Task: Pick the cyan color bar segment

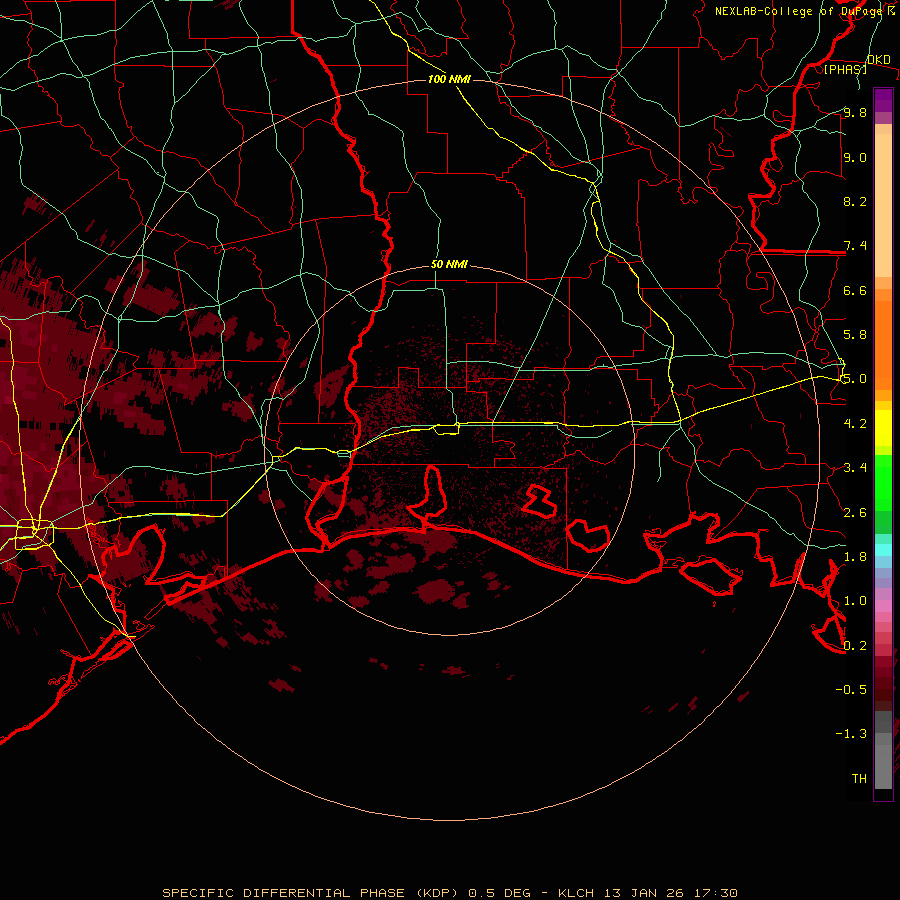Action: point(883,550)
